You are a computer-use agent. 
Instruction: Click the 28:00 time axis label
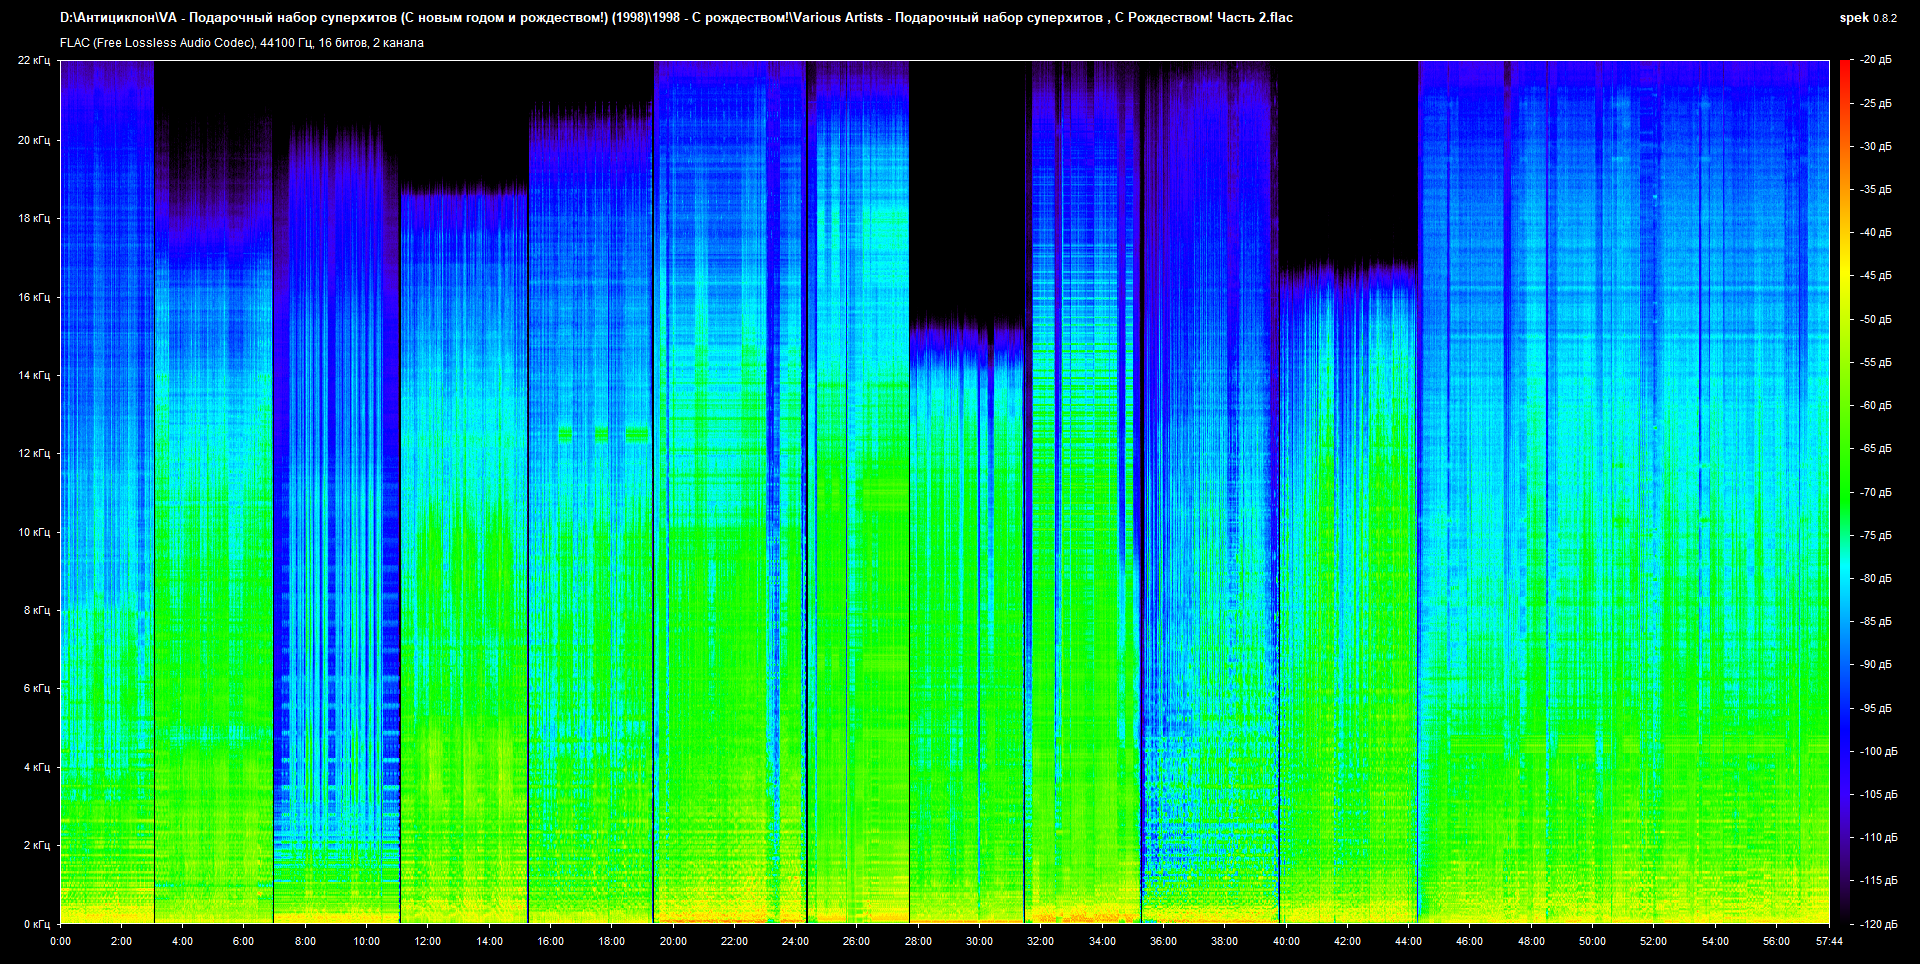[x=918, y=941]
